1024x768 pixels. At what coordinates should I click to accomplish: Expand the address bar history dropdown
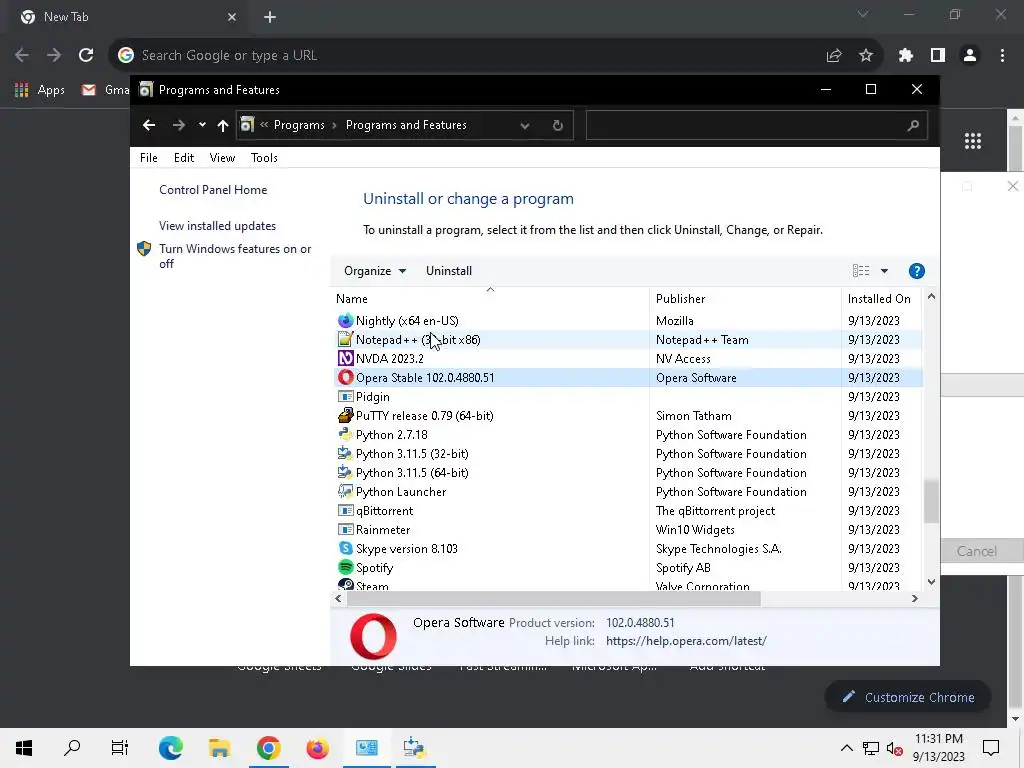coord(524,125)
